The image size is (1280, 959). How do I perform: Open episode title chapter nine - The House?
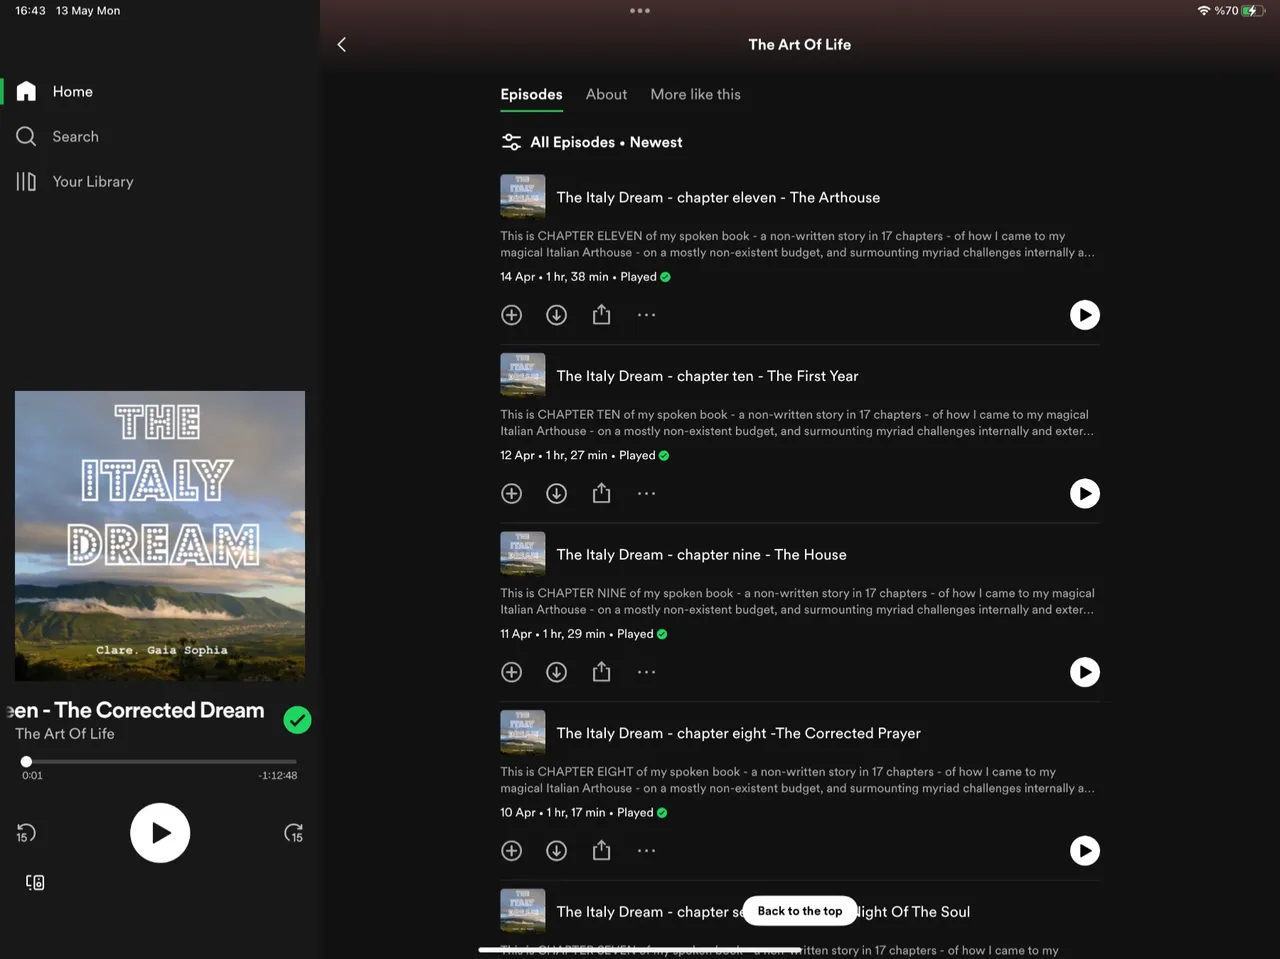[701, 554]
